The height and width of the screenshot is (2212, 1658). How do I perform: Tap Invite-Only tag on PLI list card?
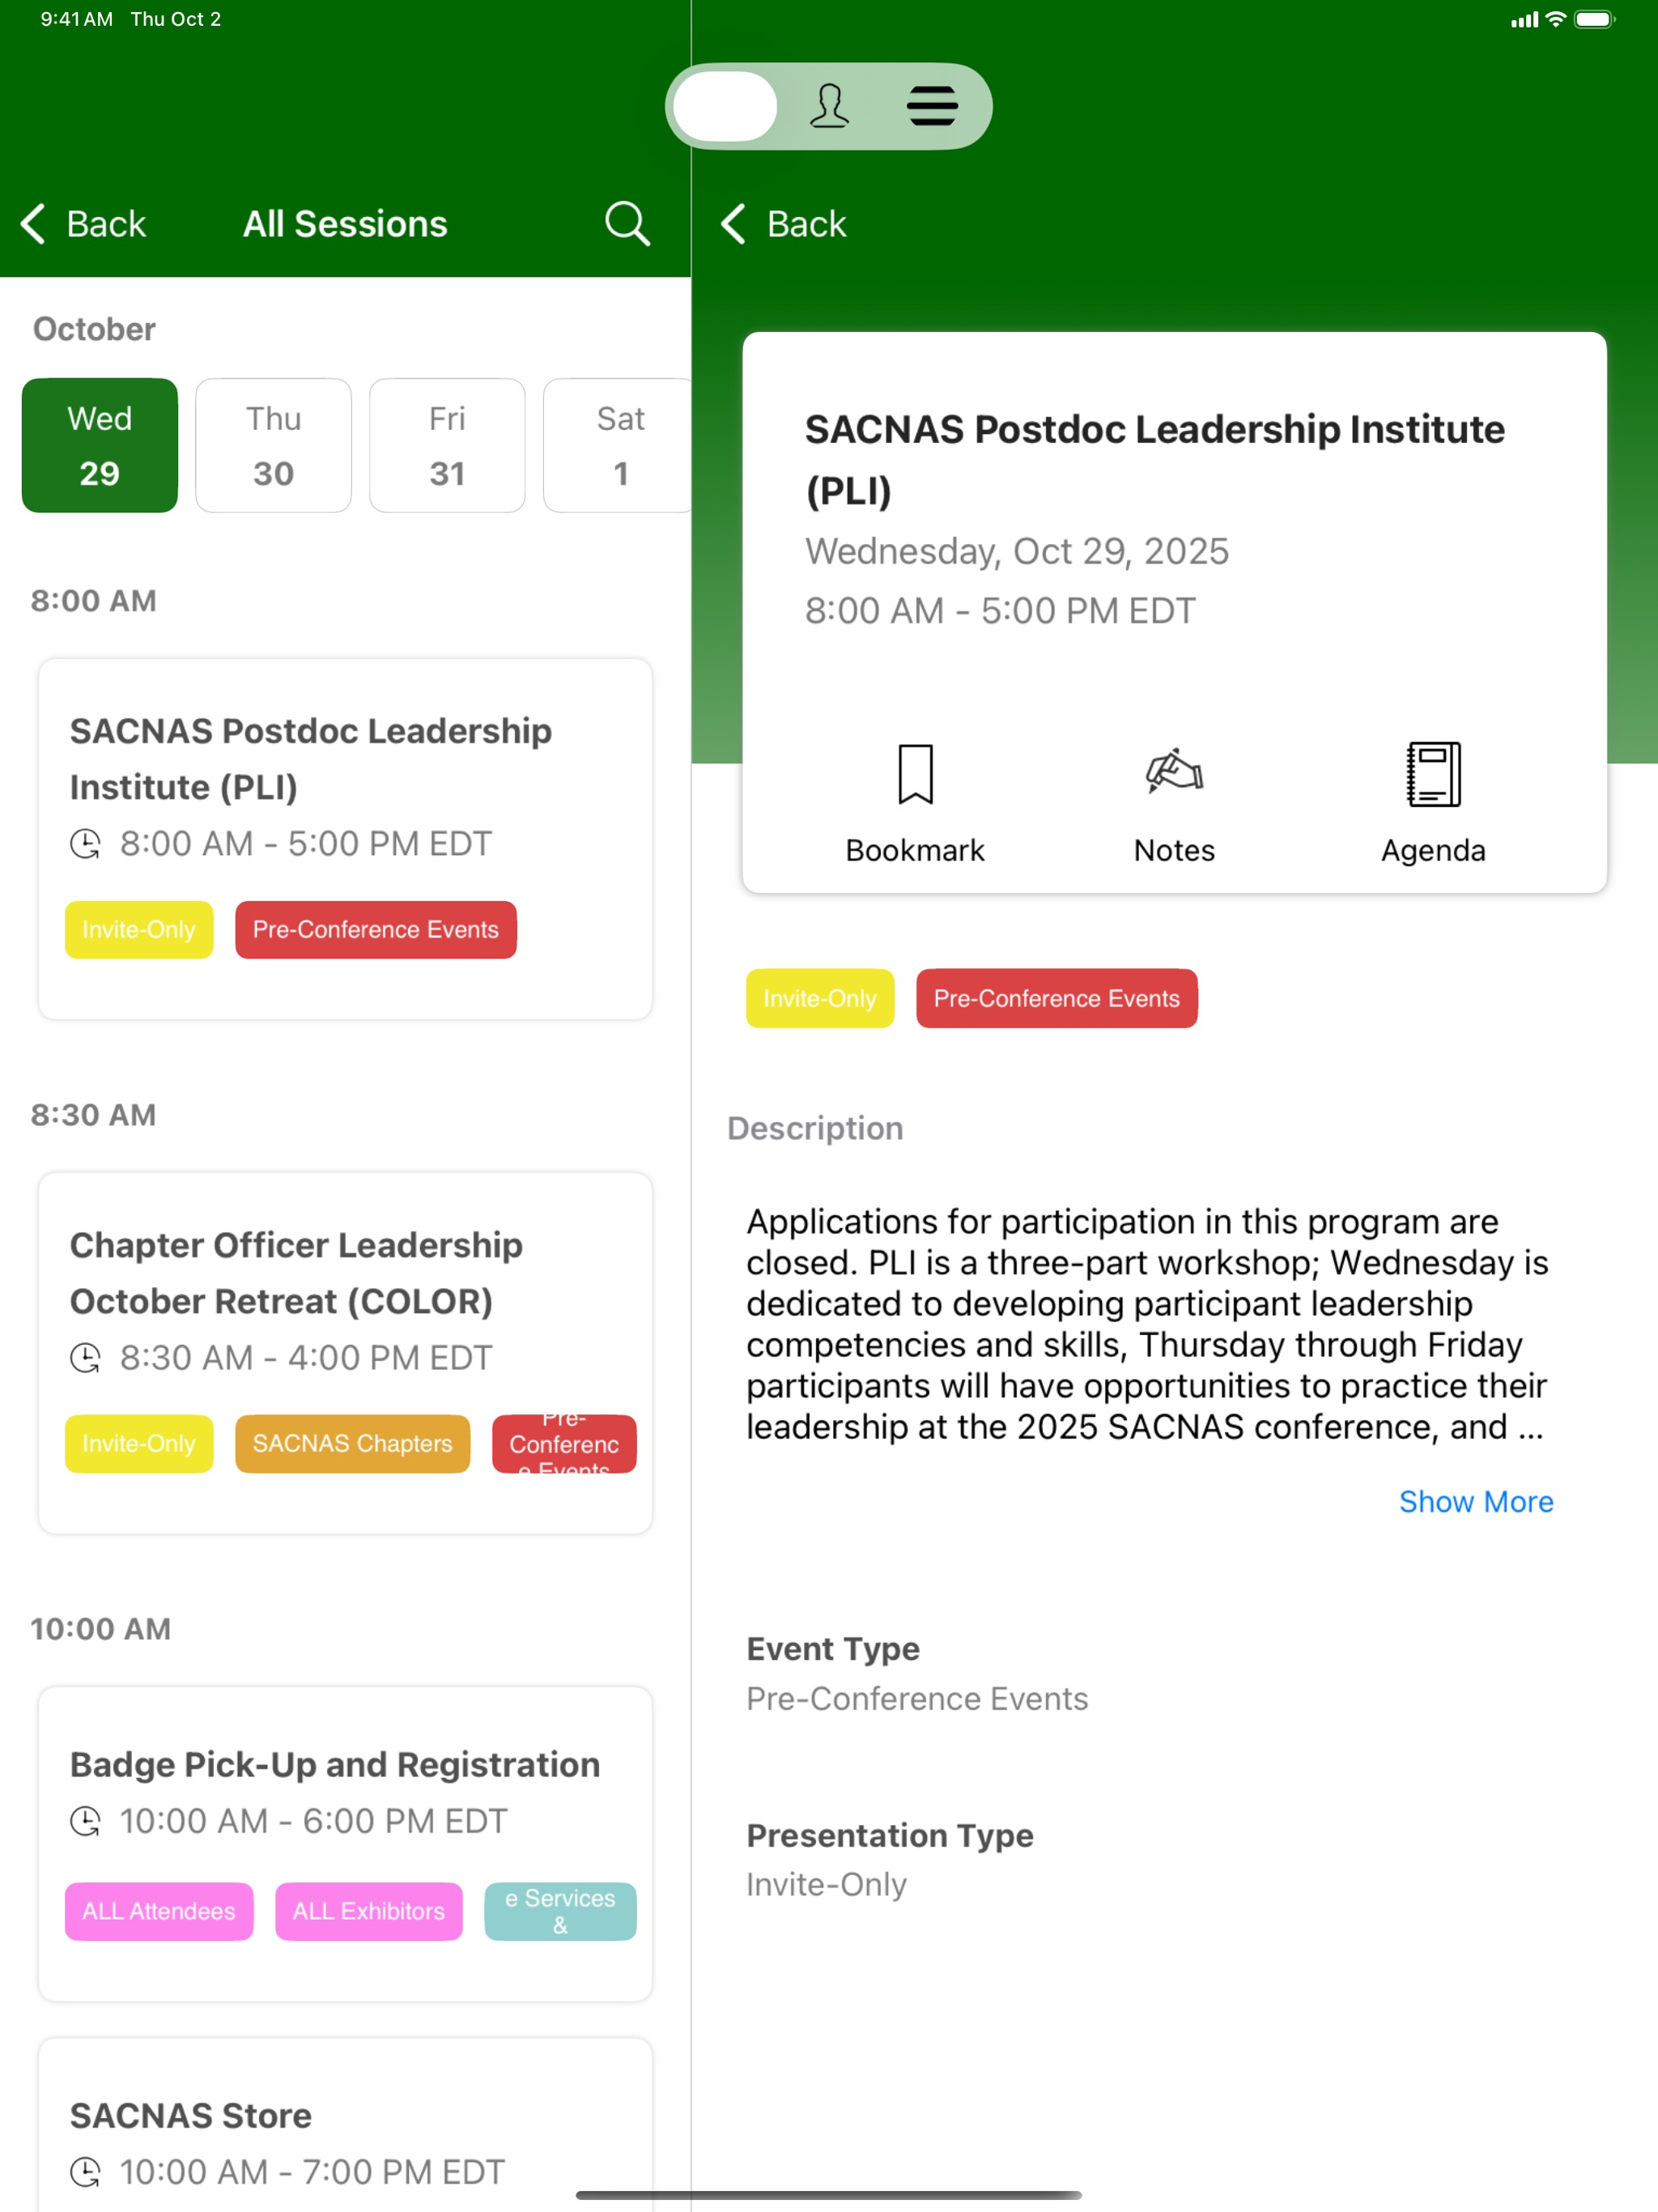139,929
